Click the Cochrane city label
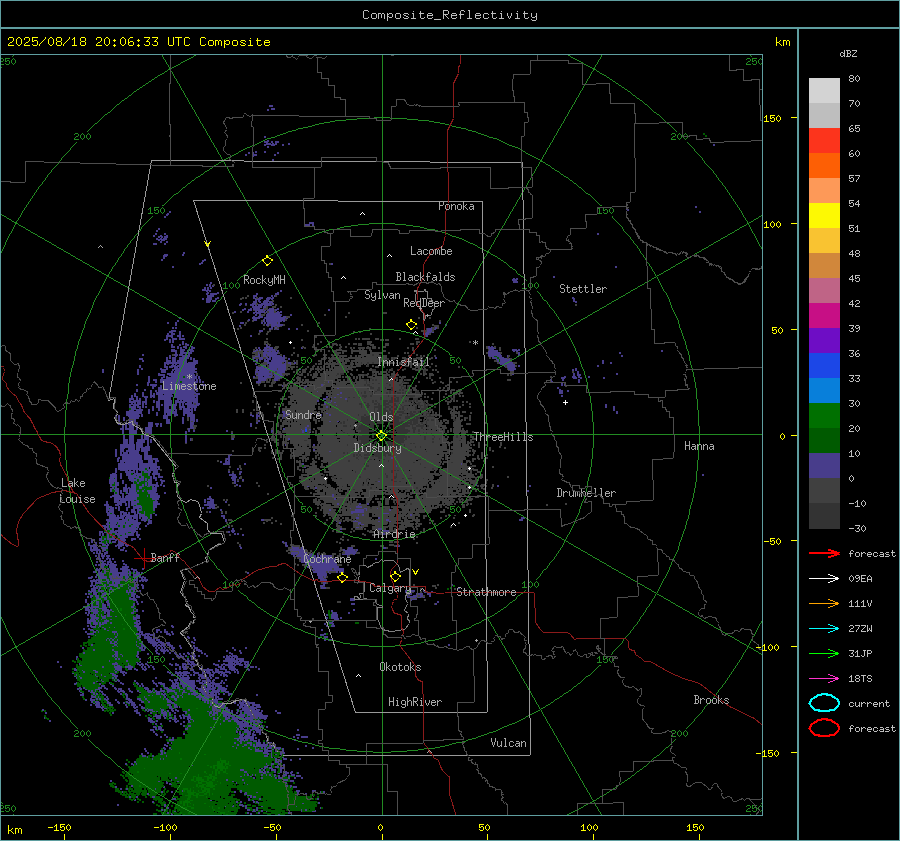 click(x=327, y=559)
